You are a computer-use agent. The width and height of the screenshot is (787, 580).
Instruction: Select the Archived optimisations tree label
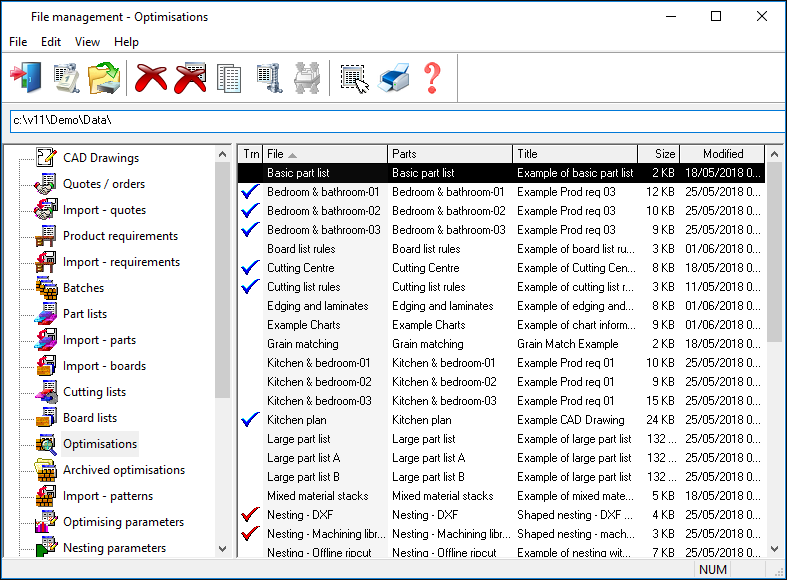click(x=124, y=470)
